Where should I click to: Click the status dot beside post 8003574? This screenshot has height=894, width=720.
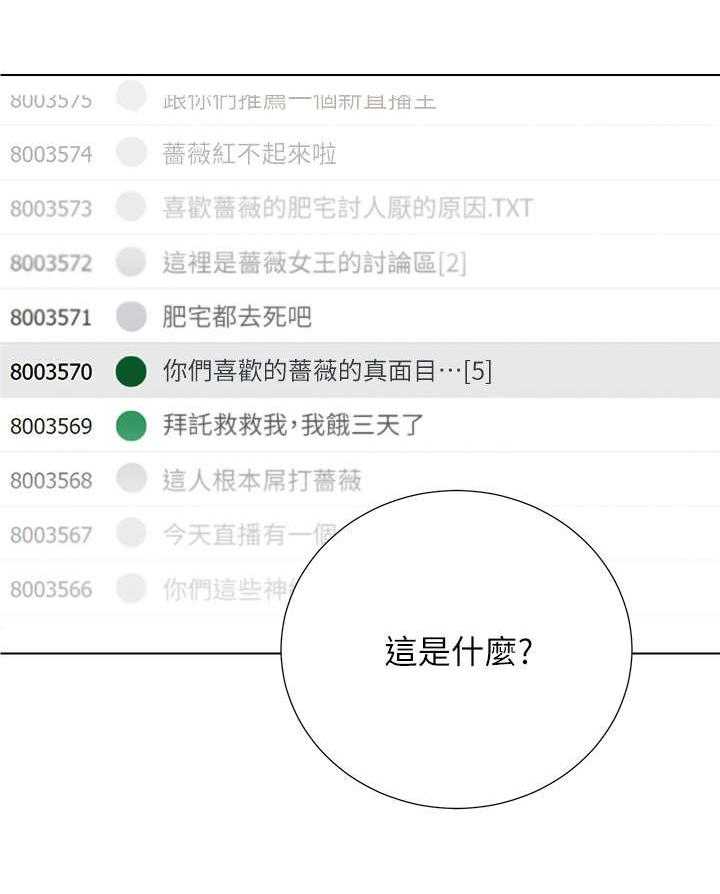(132, 153)
